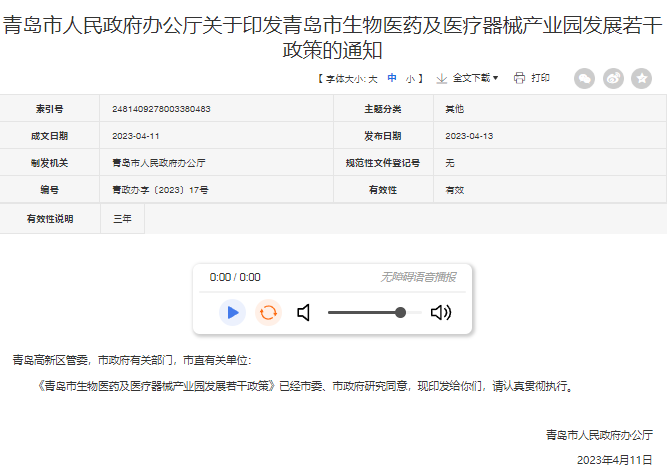Adjust the volume slider knob

[400, 313]
